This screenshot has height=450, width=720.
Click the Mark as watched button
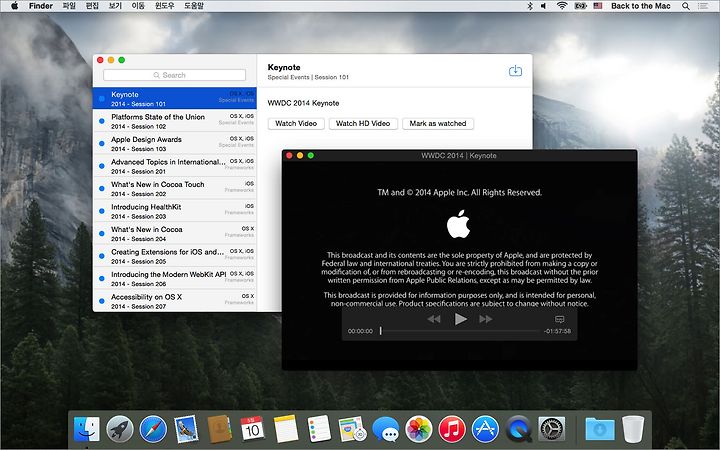(438, 124)
